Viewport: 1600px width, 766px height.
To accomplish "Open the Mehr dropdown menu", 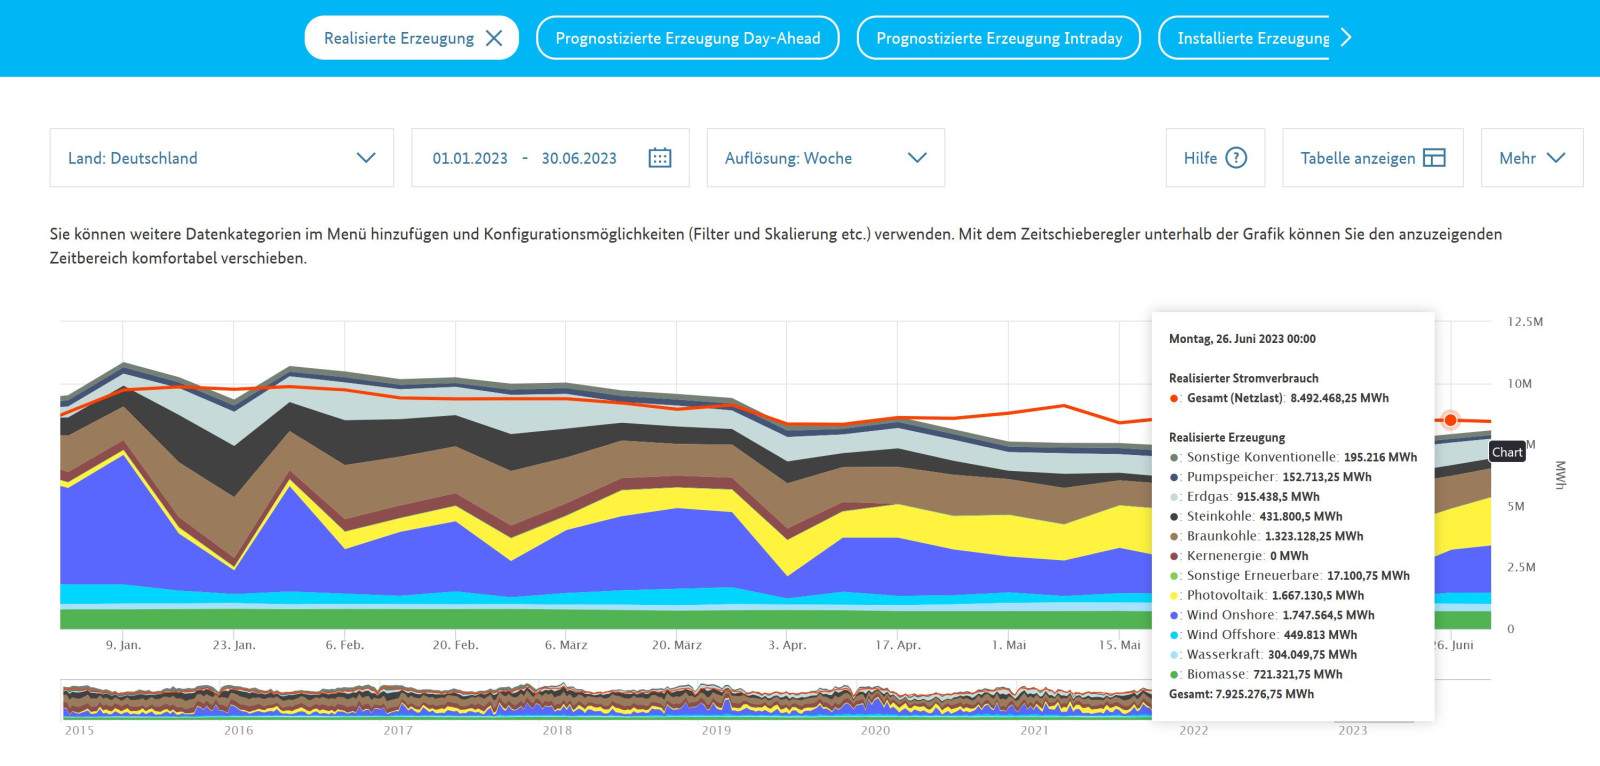I will pyautogui.click(x=1531, y=158).
